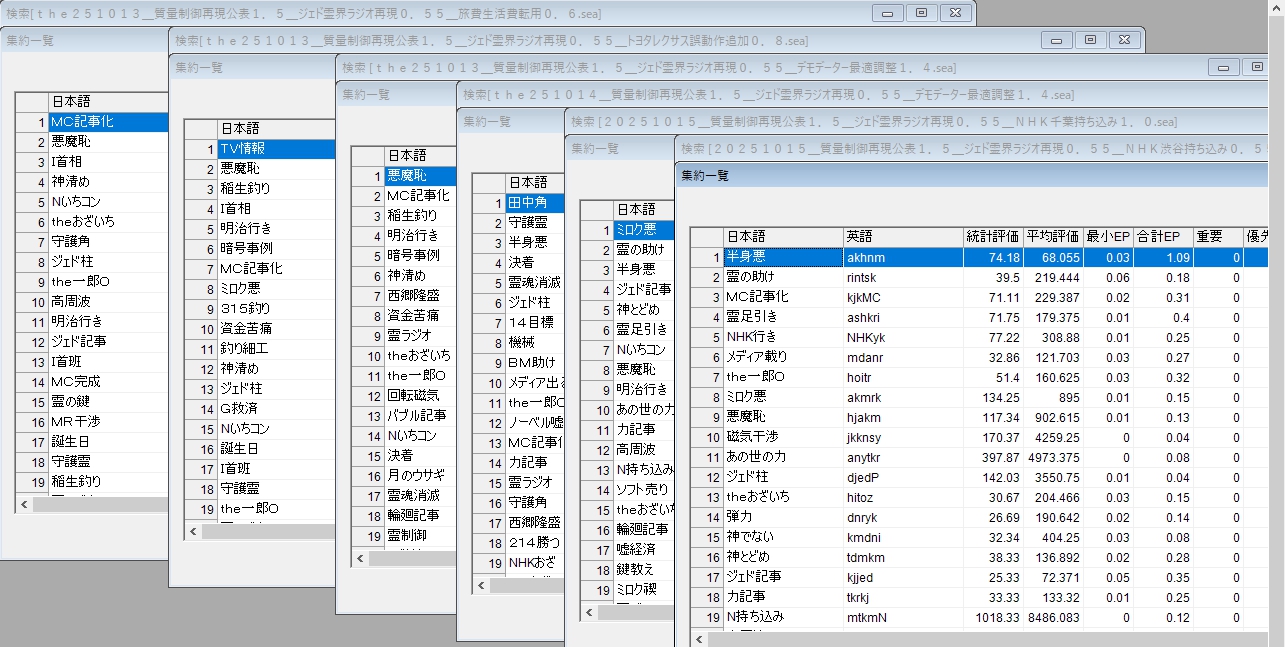The image size is (1285, 647).
Task: Choose the G救済 entry
Action: (275, 408)
